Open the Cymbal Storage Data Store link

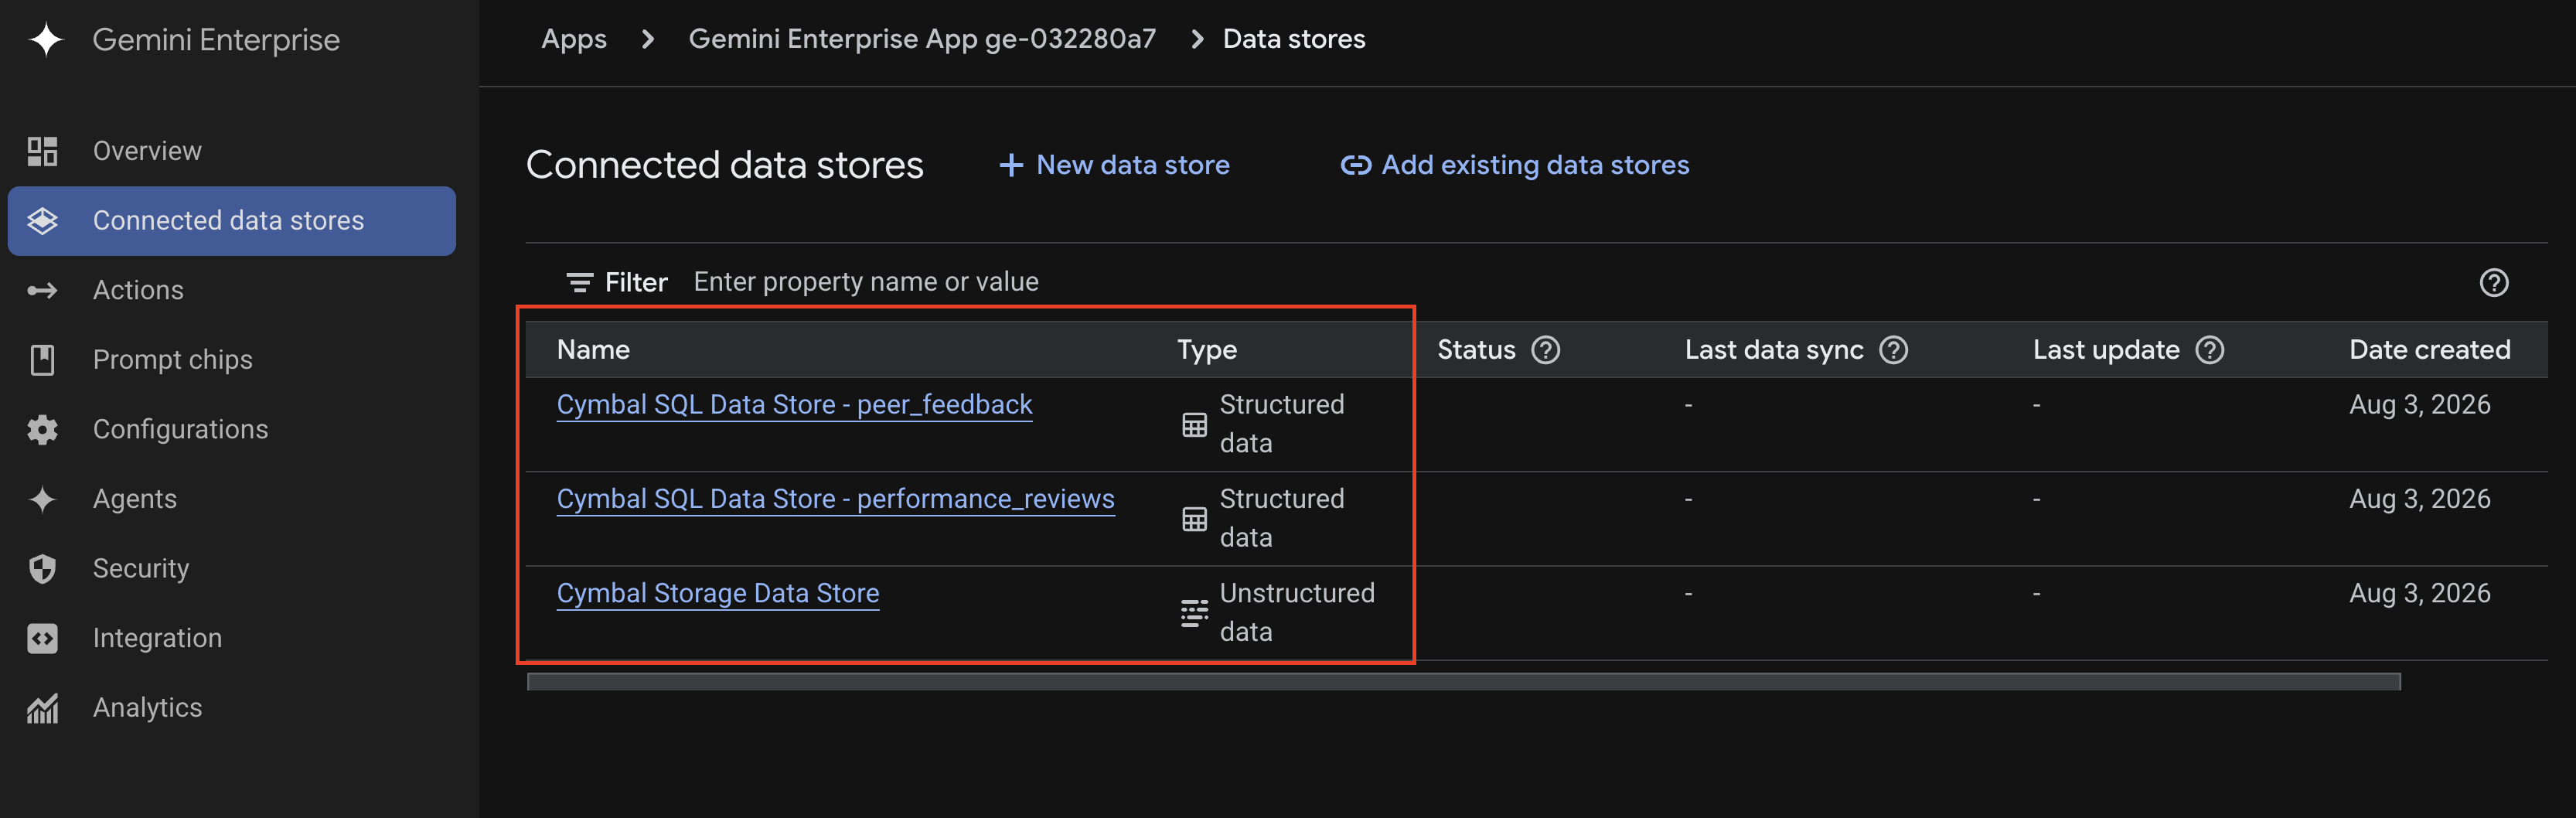(718, 594)
